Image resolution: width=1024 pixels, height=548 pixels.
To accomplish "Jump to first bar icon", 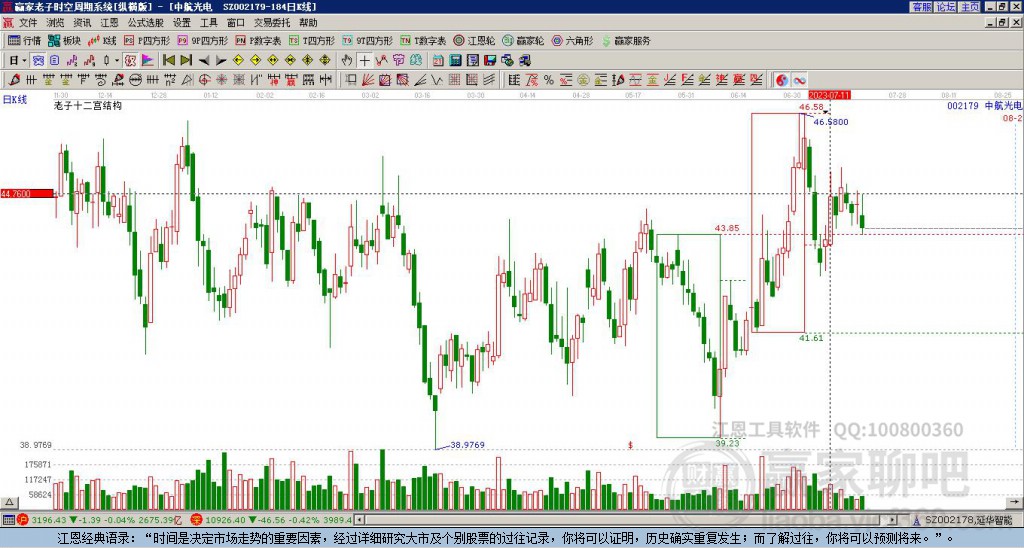I will [168, 61].
